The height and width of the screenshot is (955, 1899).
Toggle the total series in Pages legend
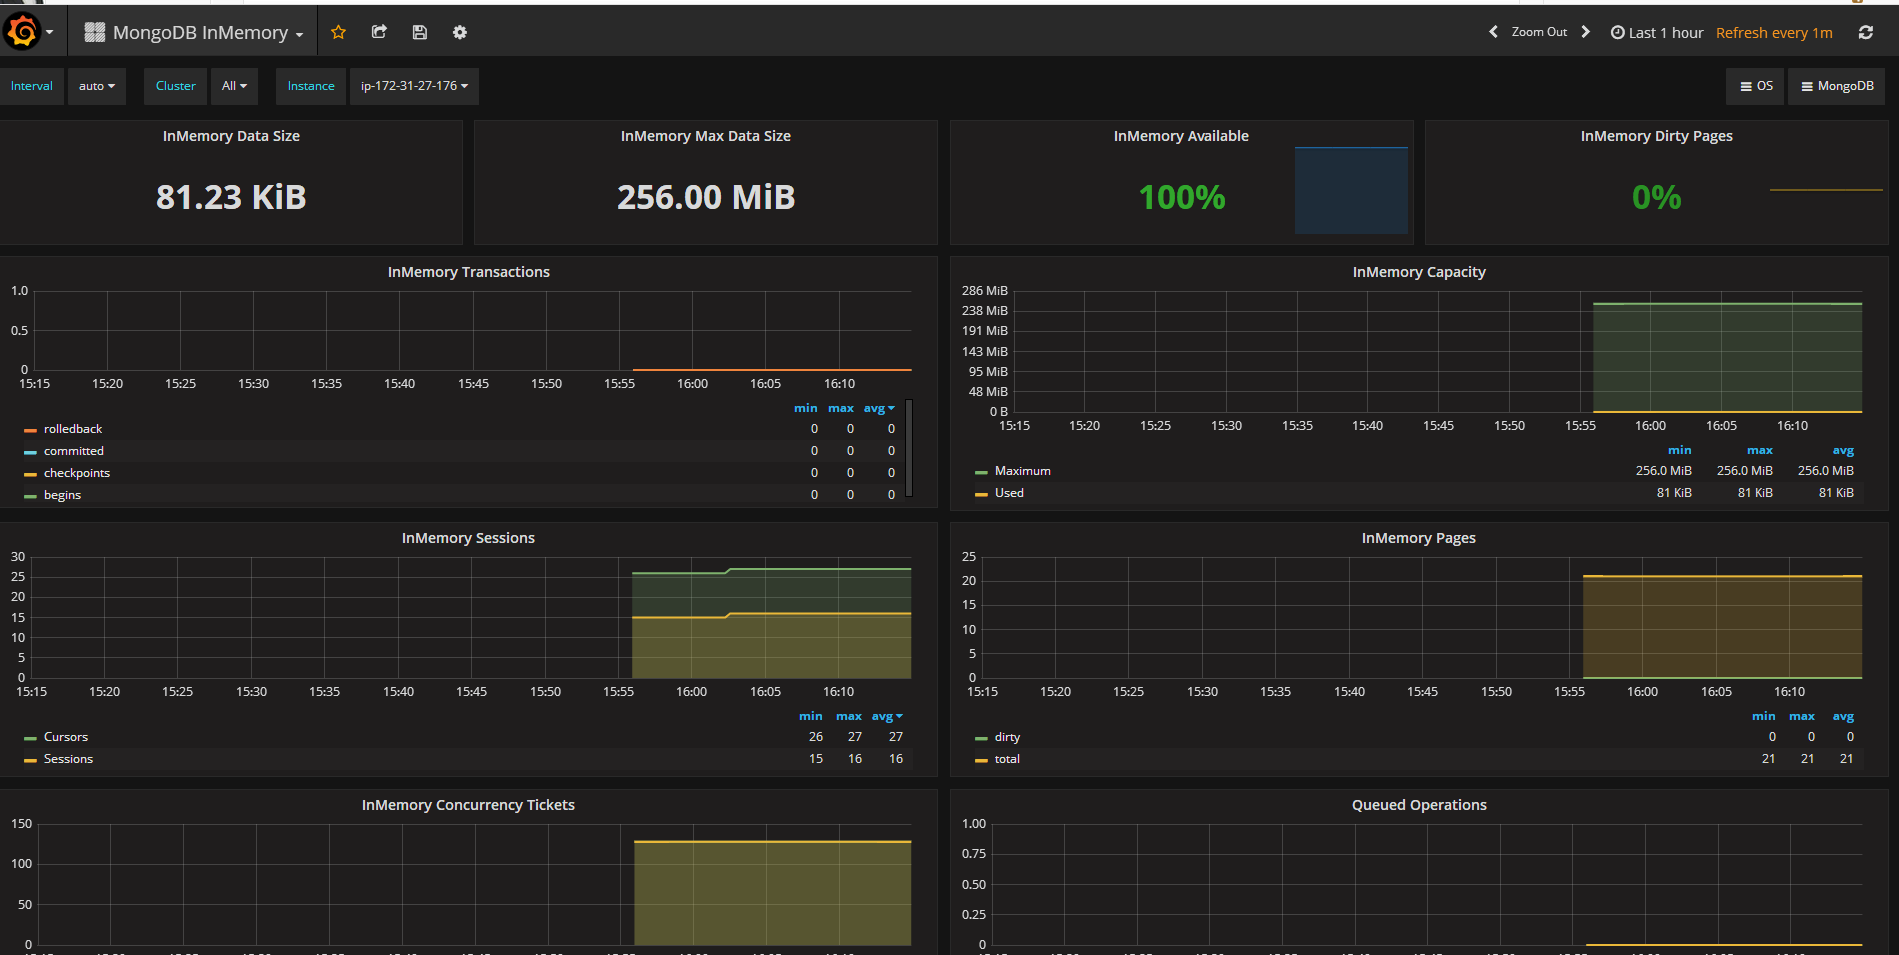tap(1007, 759)
